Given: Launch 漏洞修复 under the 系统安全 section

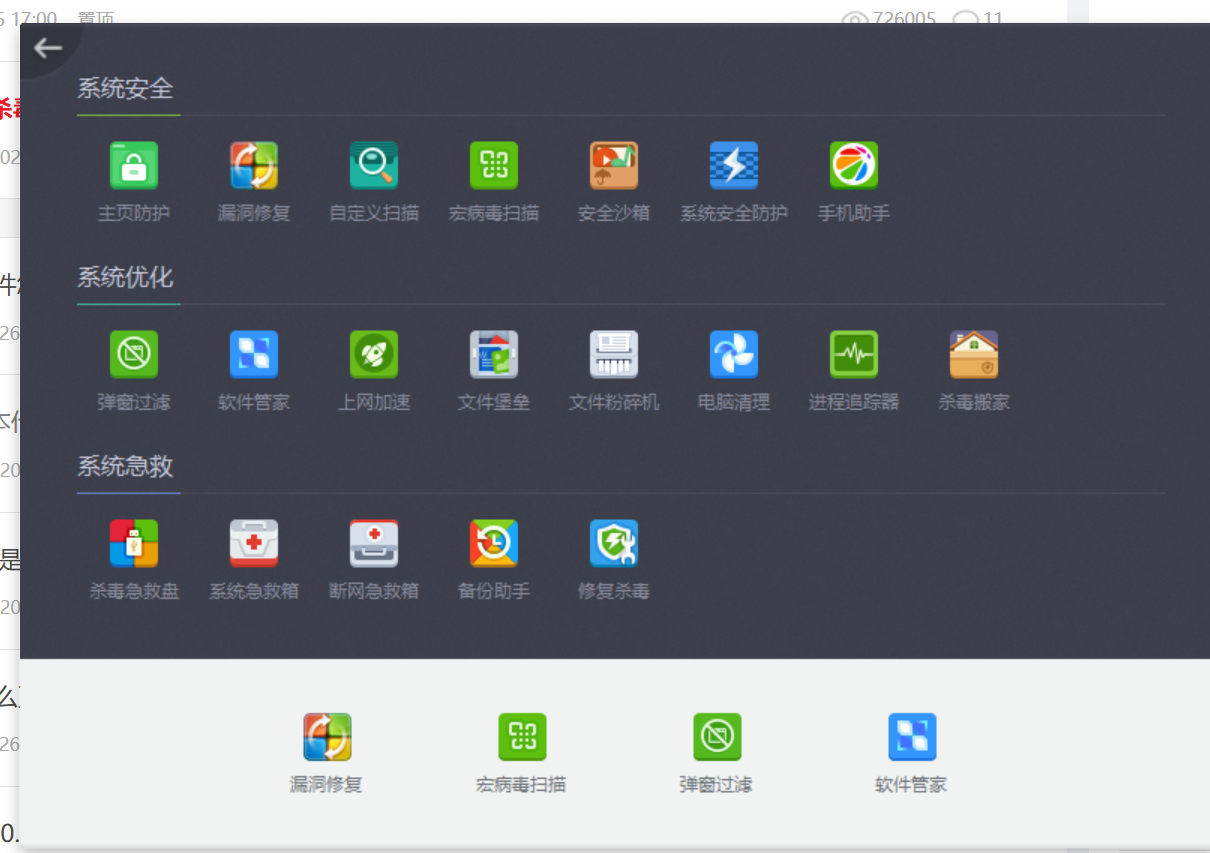Looking at the screenshot, I should (x=254, y=166).
